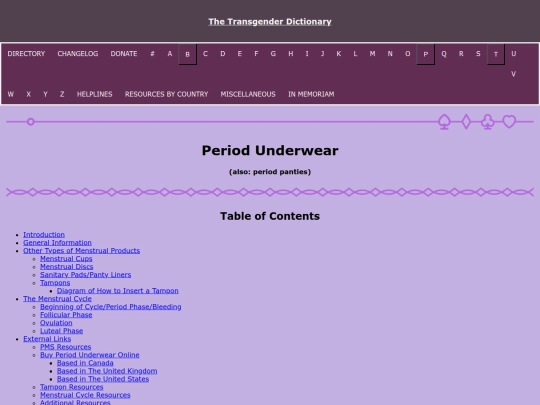Image resolution: width=540 pixels, height=405 pixels.
Task: Select letter O in navigation
Action: [x=407, y=54]
